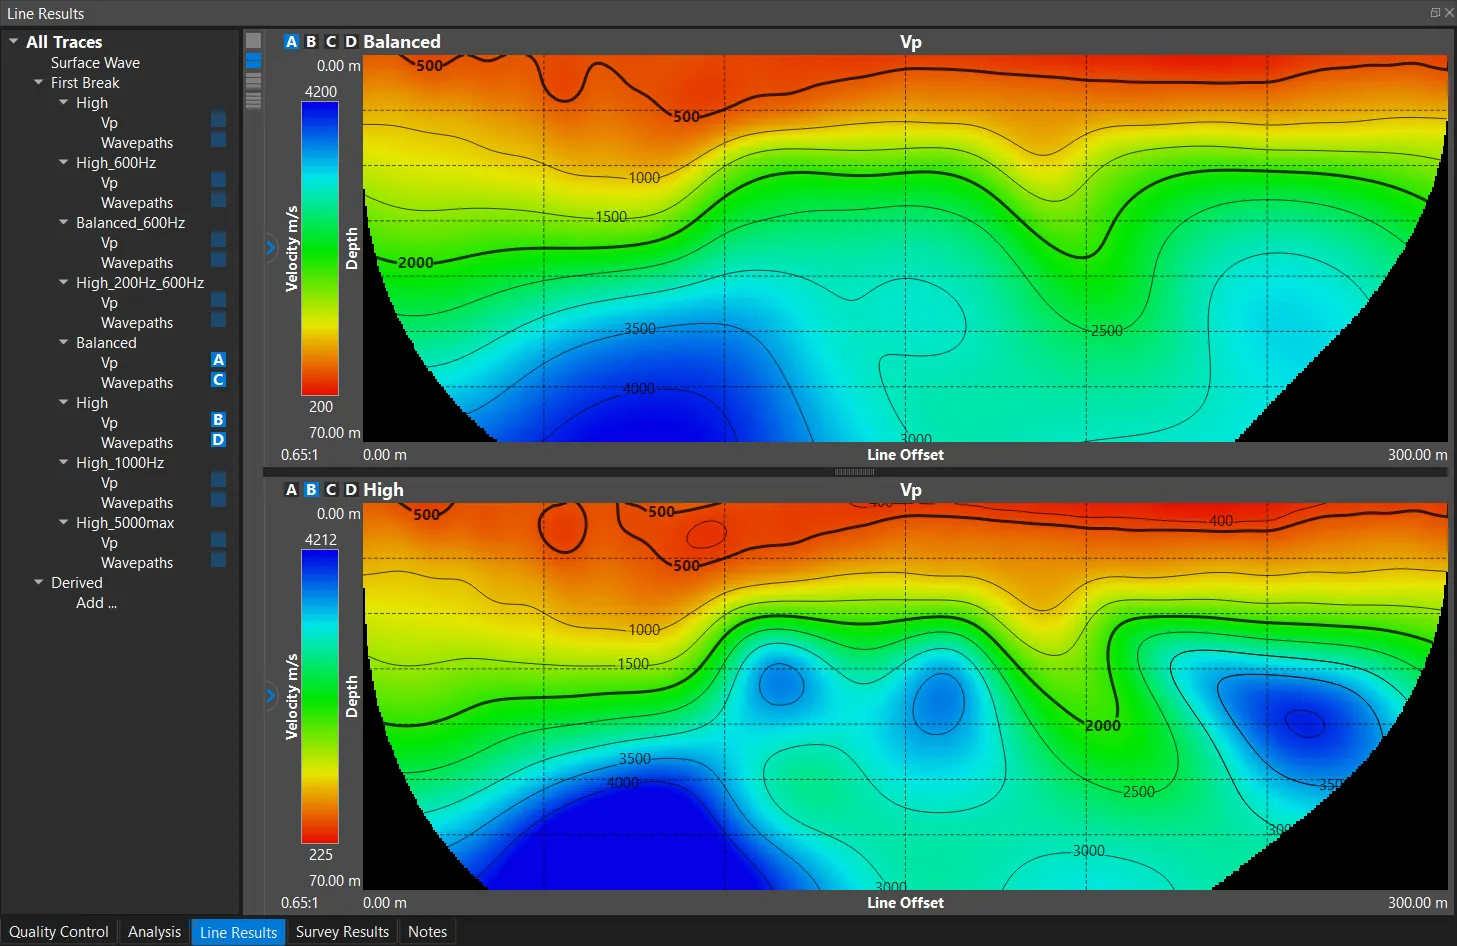This screenshot has width=1457, height=946.
Task: Toggle slot box for High_200Hz_600Hz Wavepaths
Action: (218, 320)
